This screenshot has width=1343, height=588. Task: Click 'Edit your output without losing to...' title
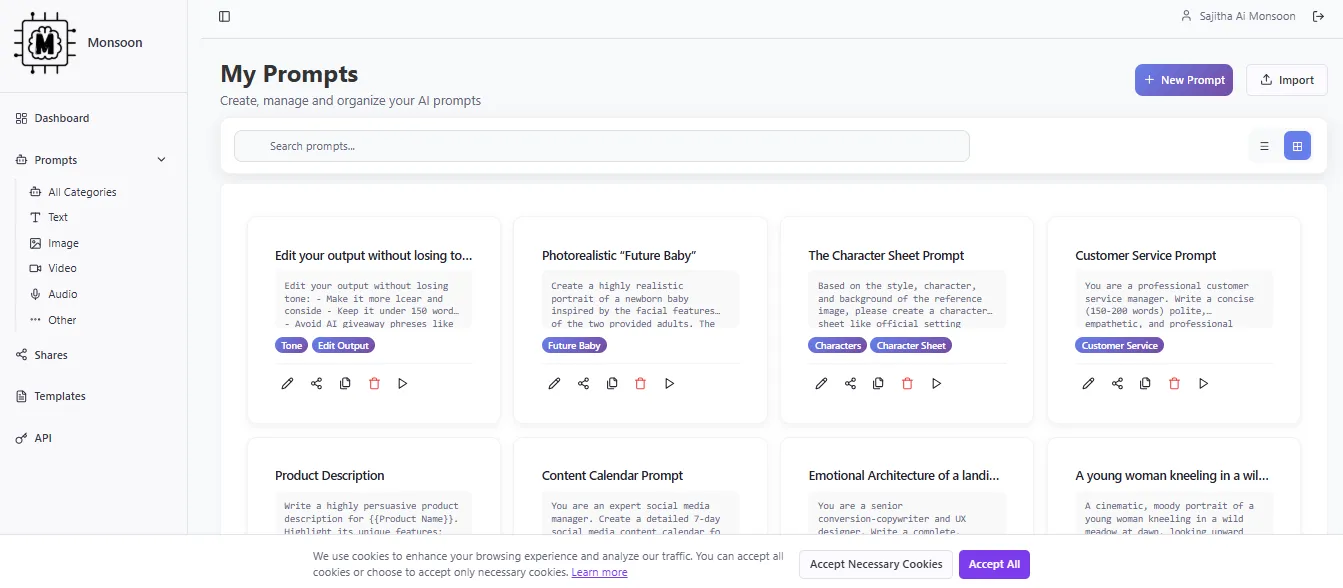(374, 256)
